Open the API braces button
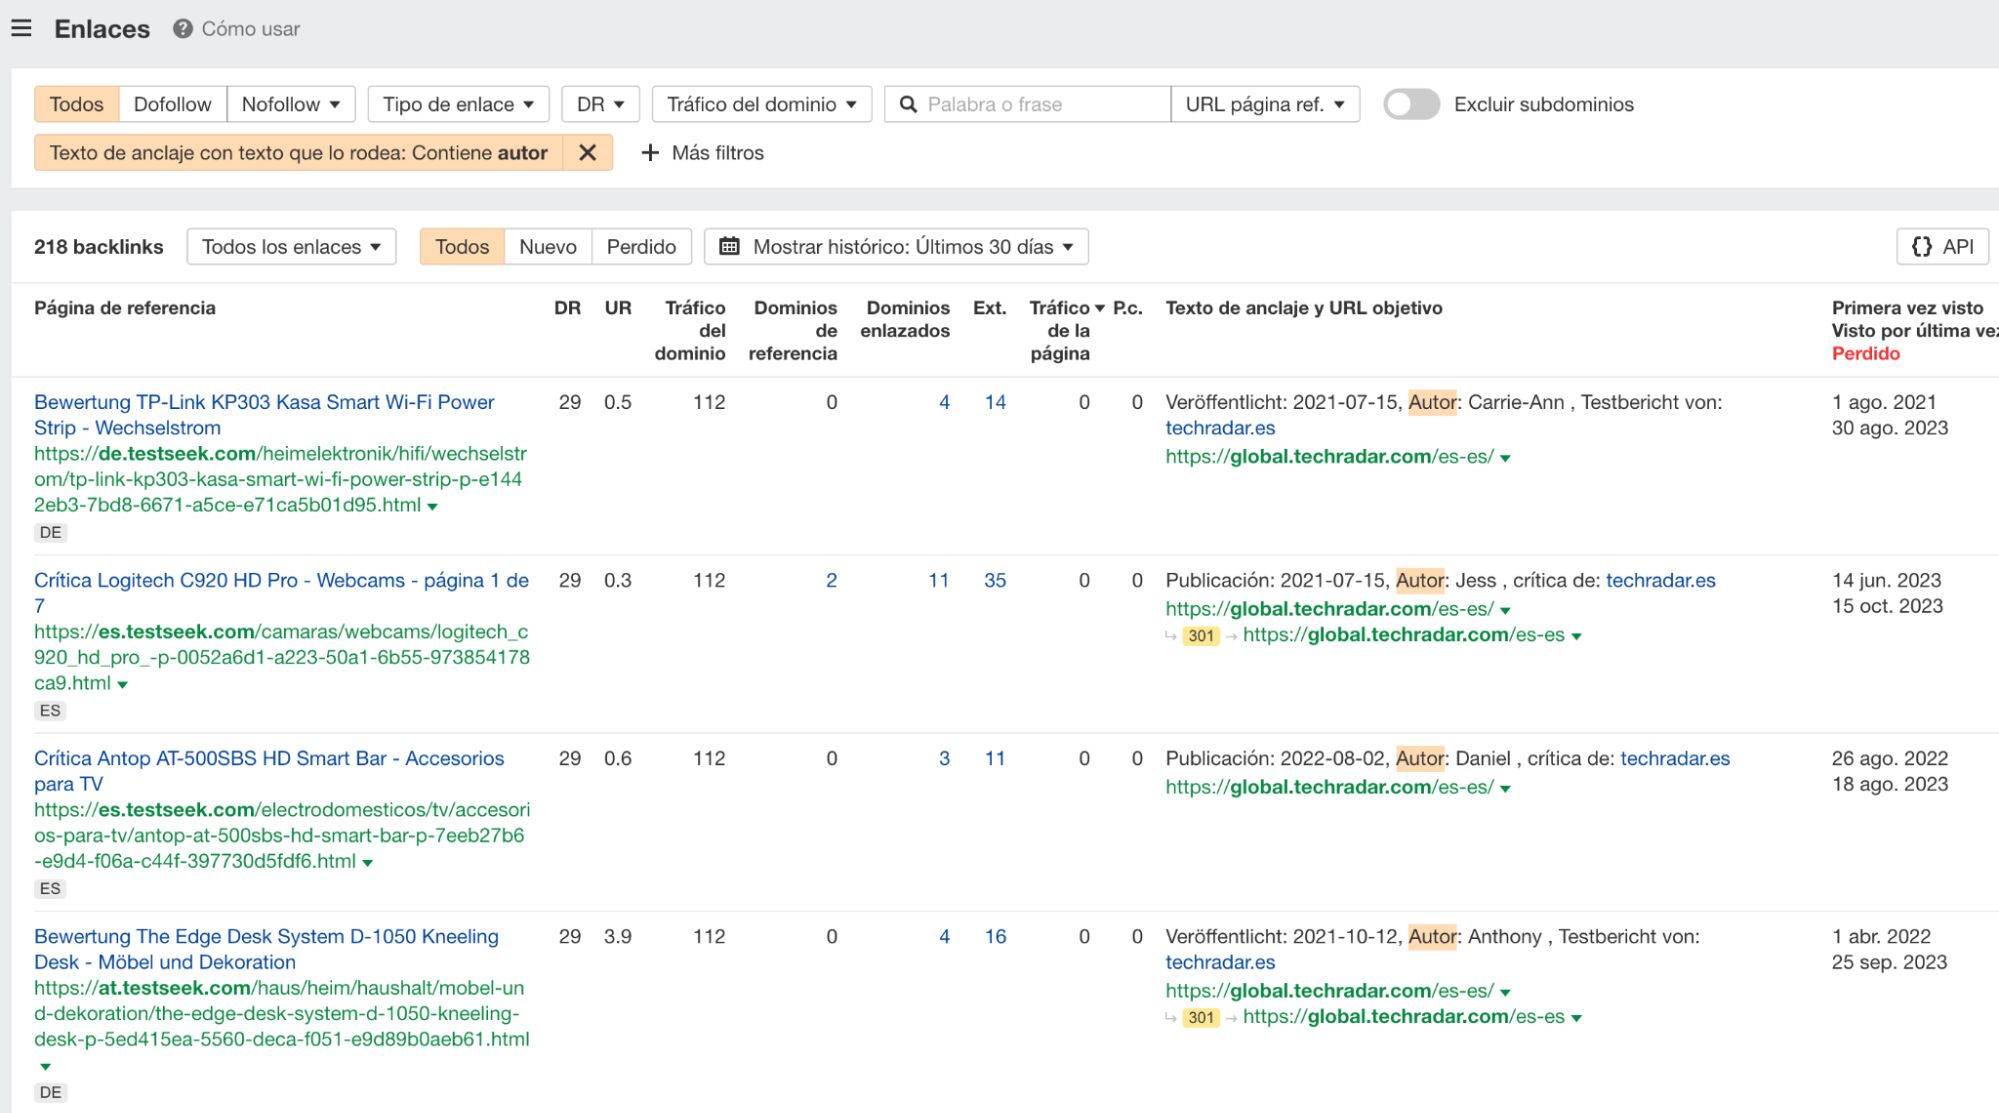1999x1113 pixels. [x=1942, y=247]
